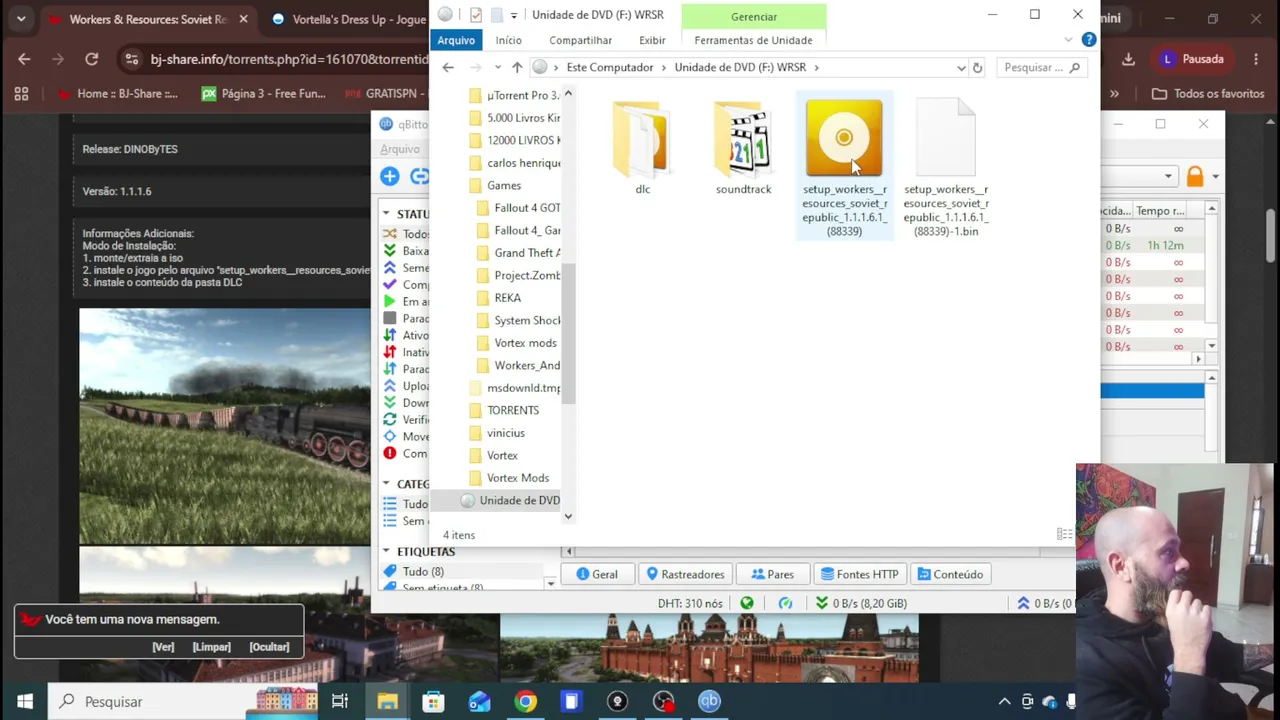
Task: Open the soundtrack folder icon
Action: point(743,138)
